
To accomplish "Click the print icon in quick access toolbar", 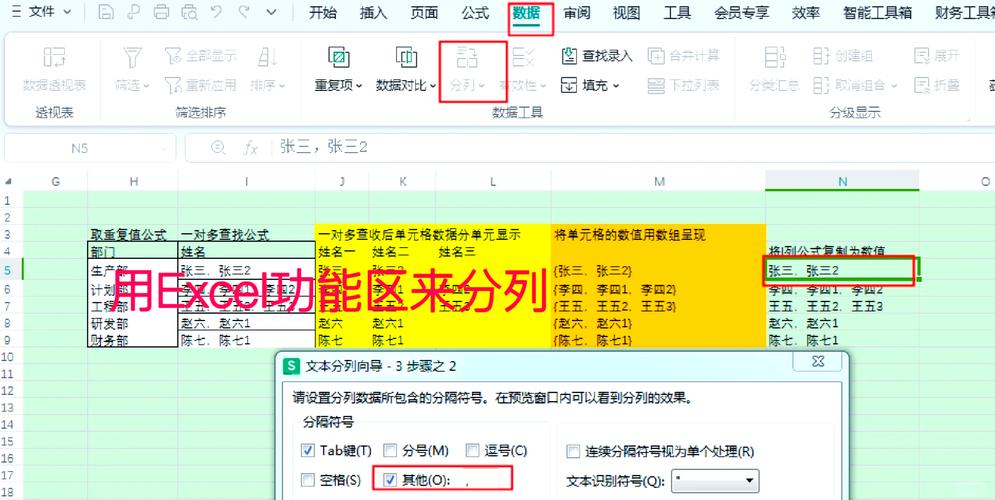I will [x=162, y=12].
